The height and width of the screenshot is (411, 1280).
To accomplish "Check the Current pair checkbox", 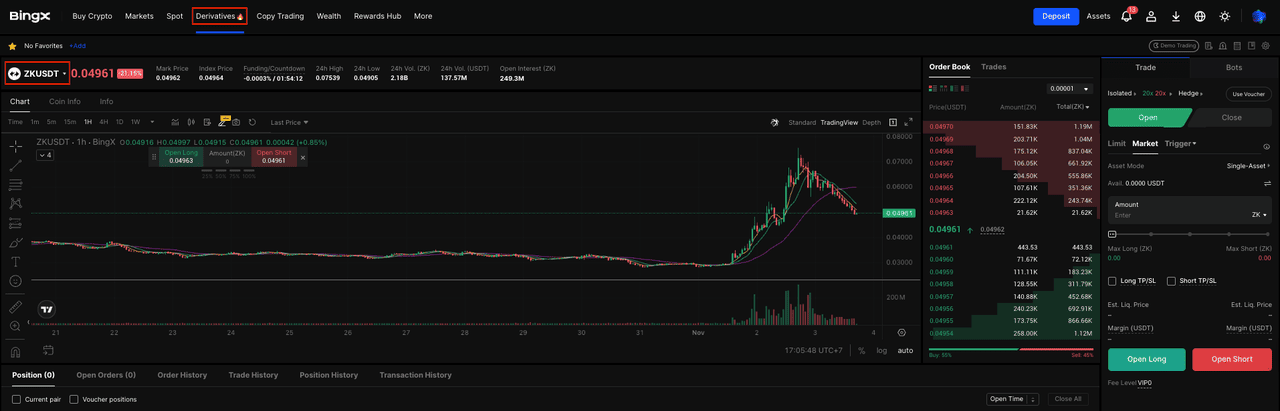I will pyautogui.click(x=16, y=399).
